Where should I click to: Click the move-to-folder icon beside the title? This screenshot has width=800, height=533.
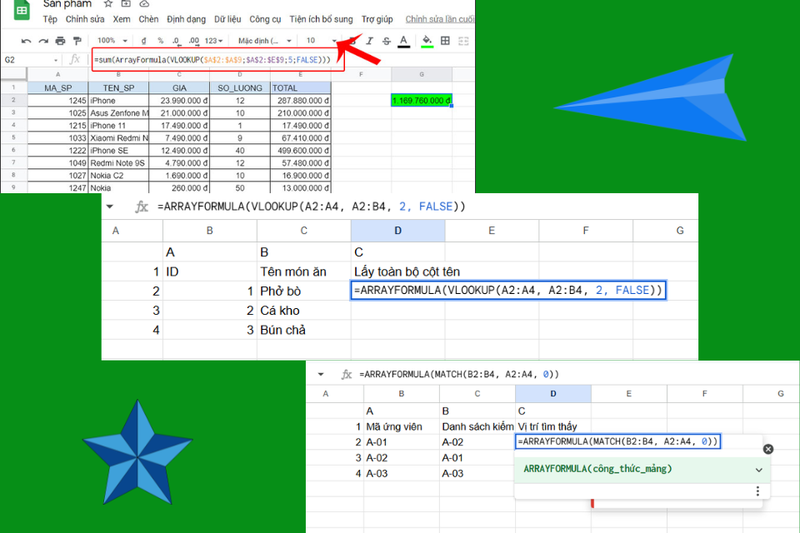[x=126, y=4]
